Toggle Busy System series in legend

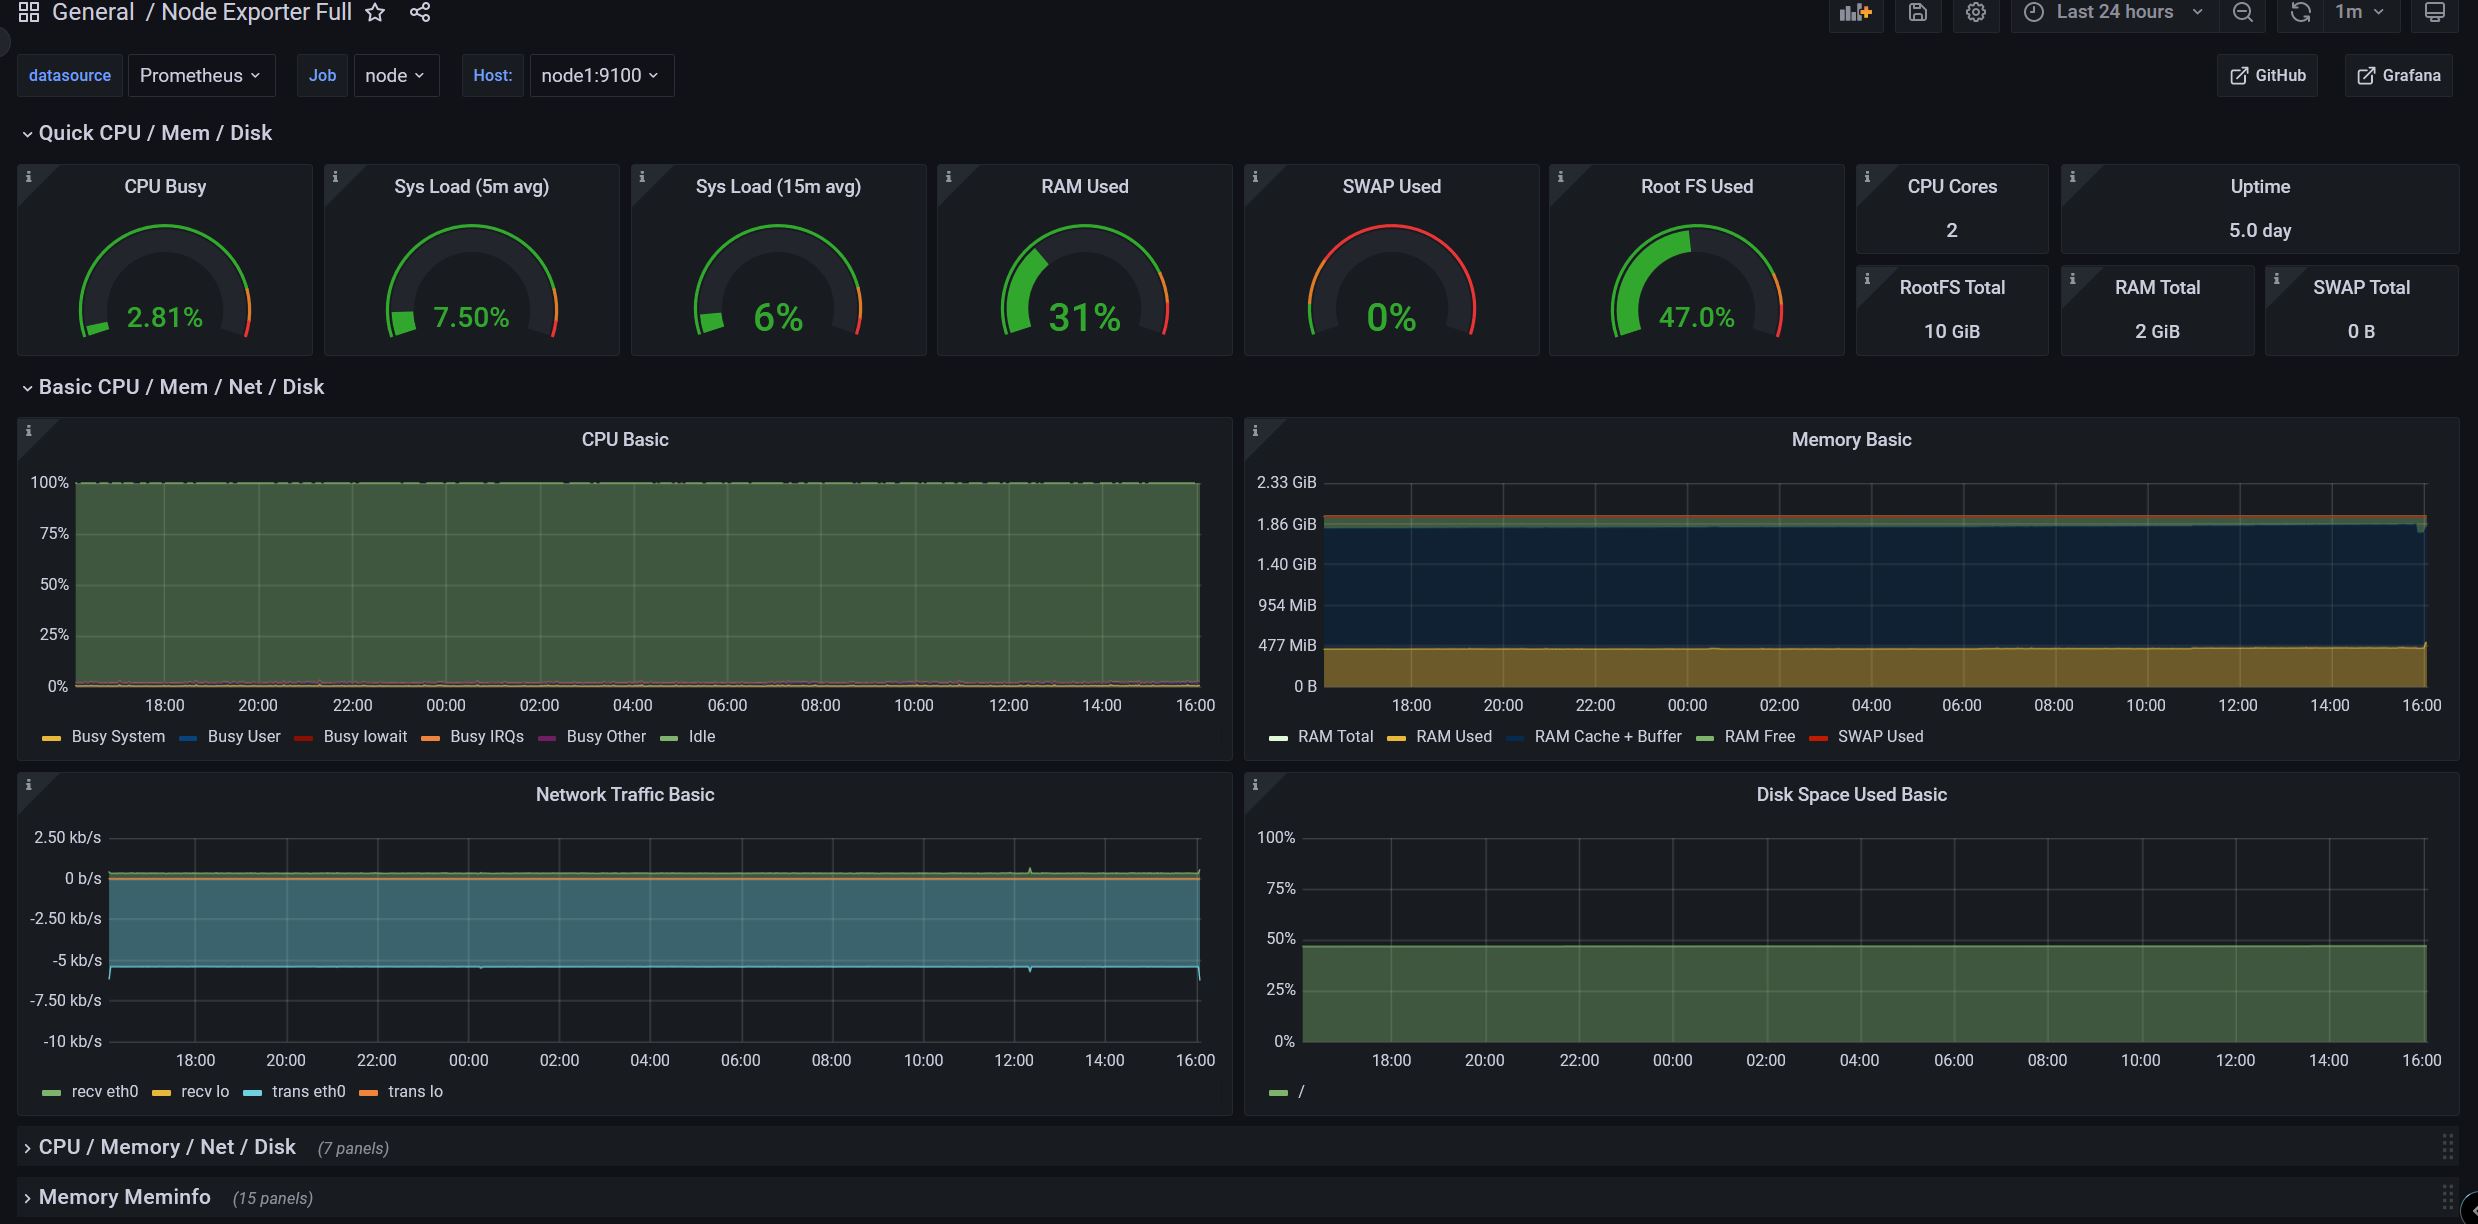(x=117, y=737)
